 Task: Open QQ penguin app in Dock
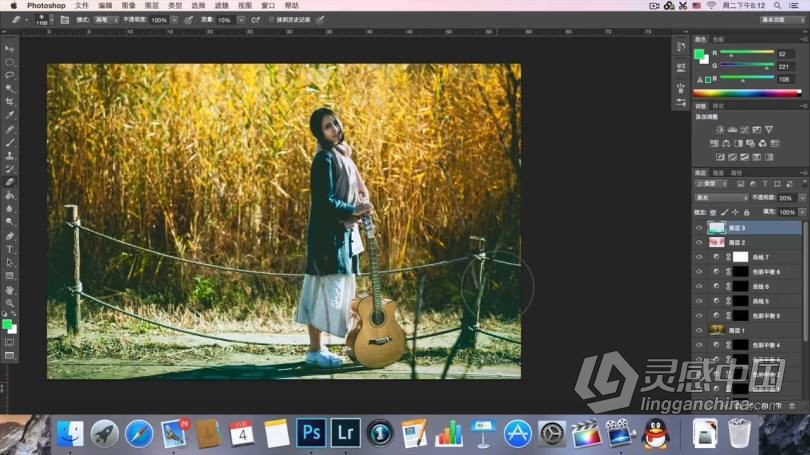tap(656, 433)
